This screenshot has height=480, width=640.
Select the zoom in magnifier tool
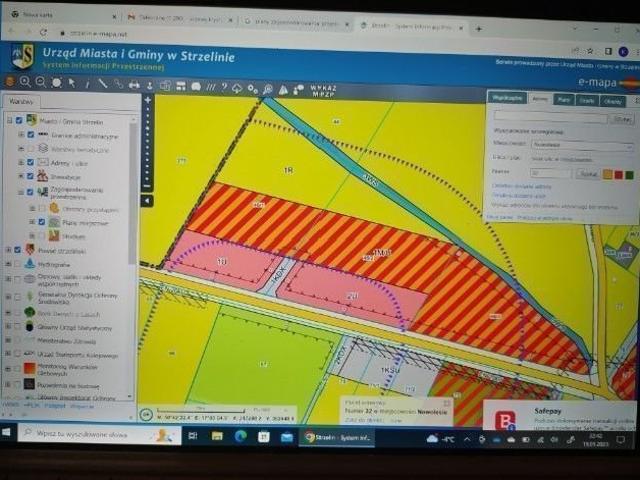[26, 82]
